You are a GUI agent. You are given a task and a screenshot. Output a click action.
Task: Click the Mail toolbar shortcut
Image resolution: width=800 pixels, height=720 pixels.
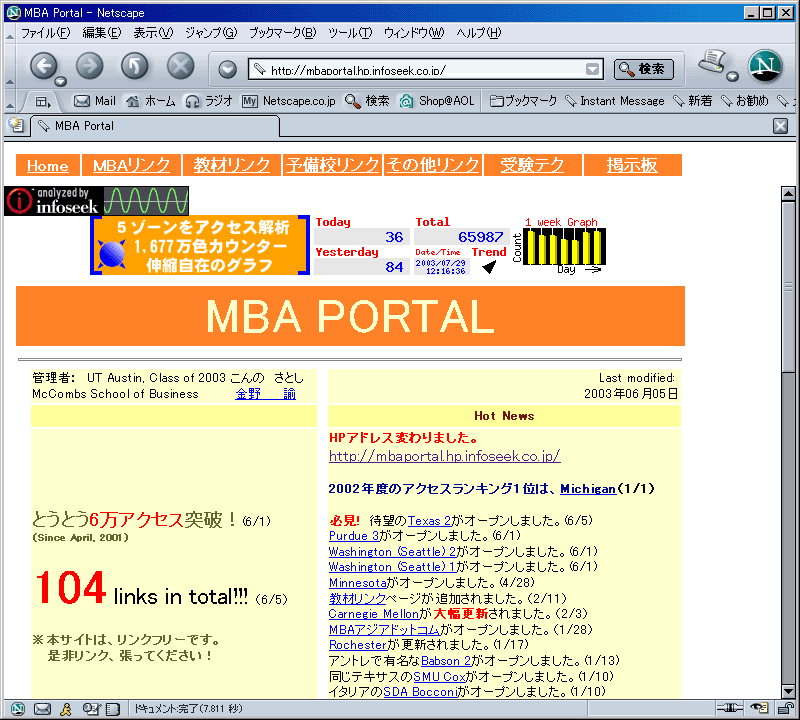(95, 101)
